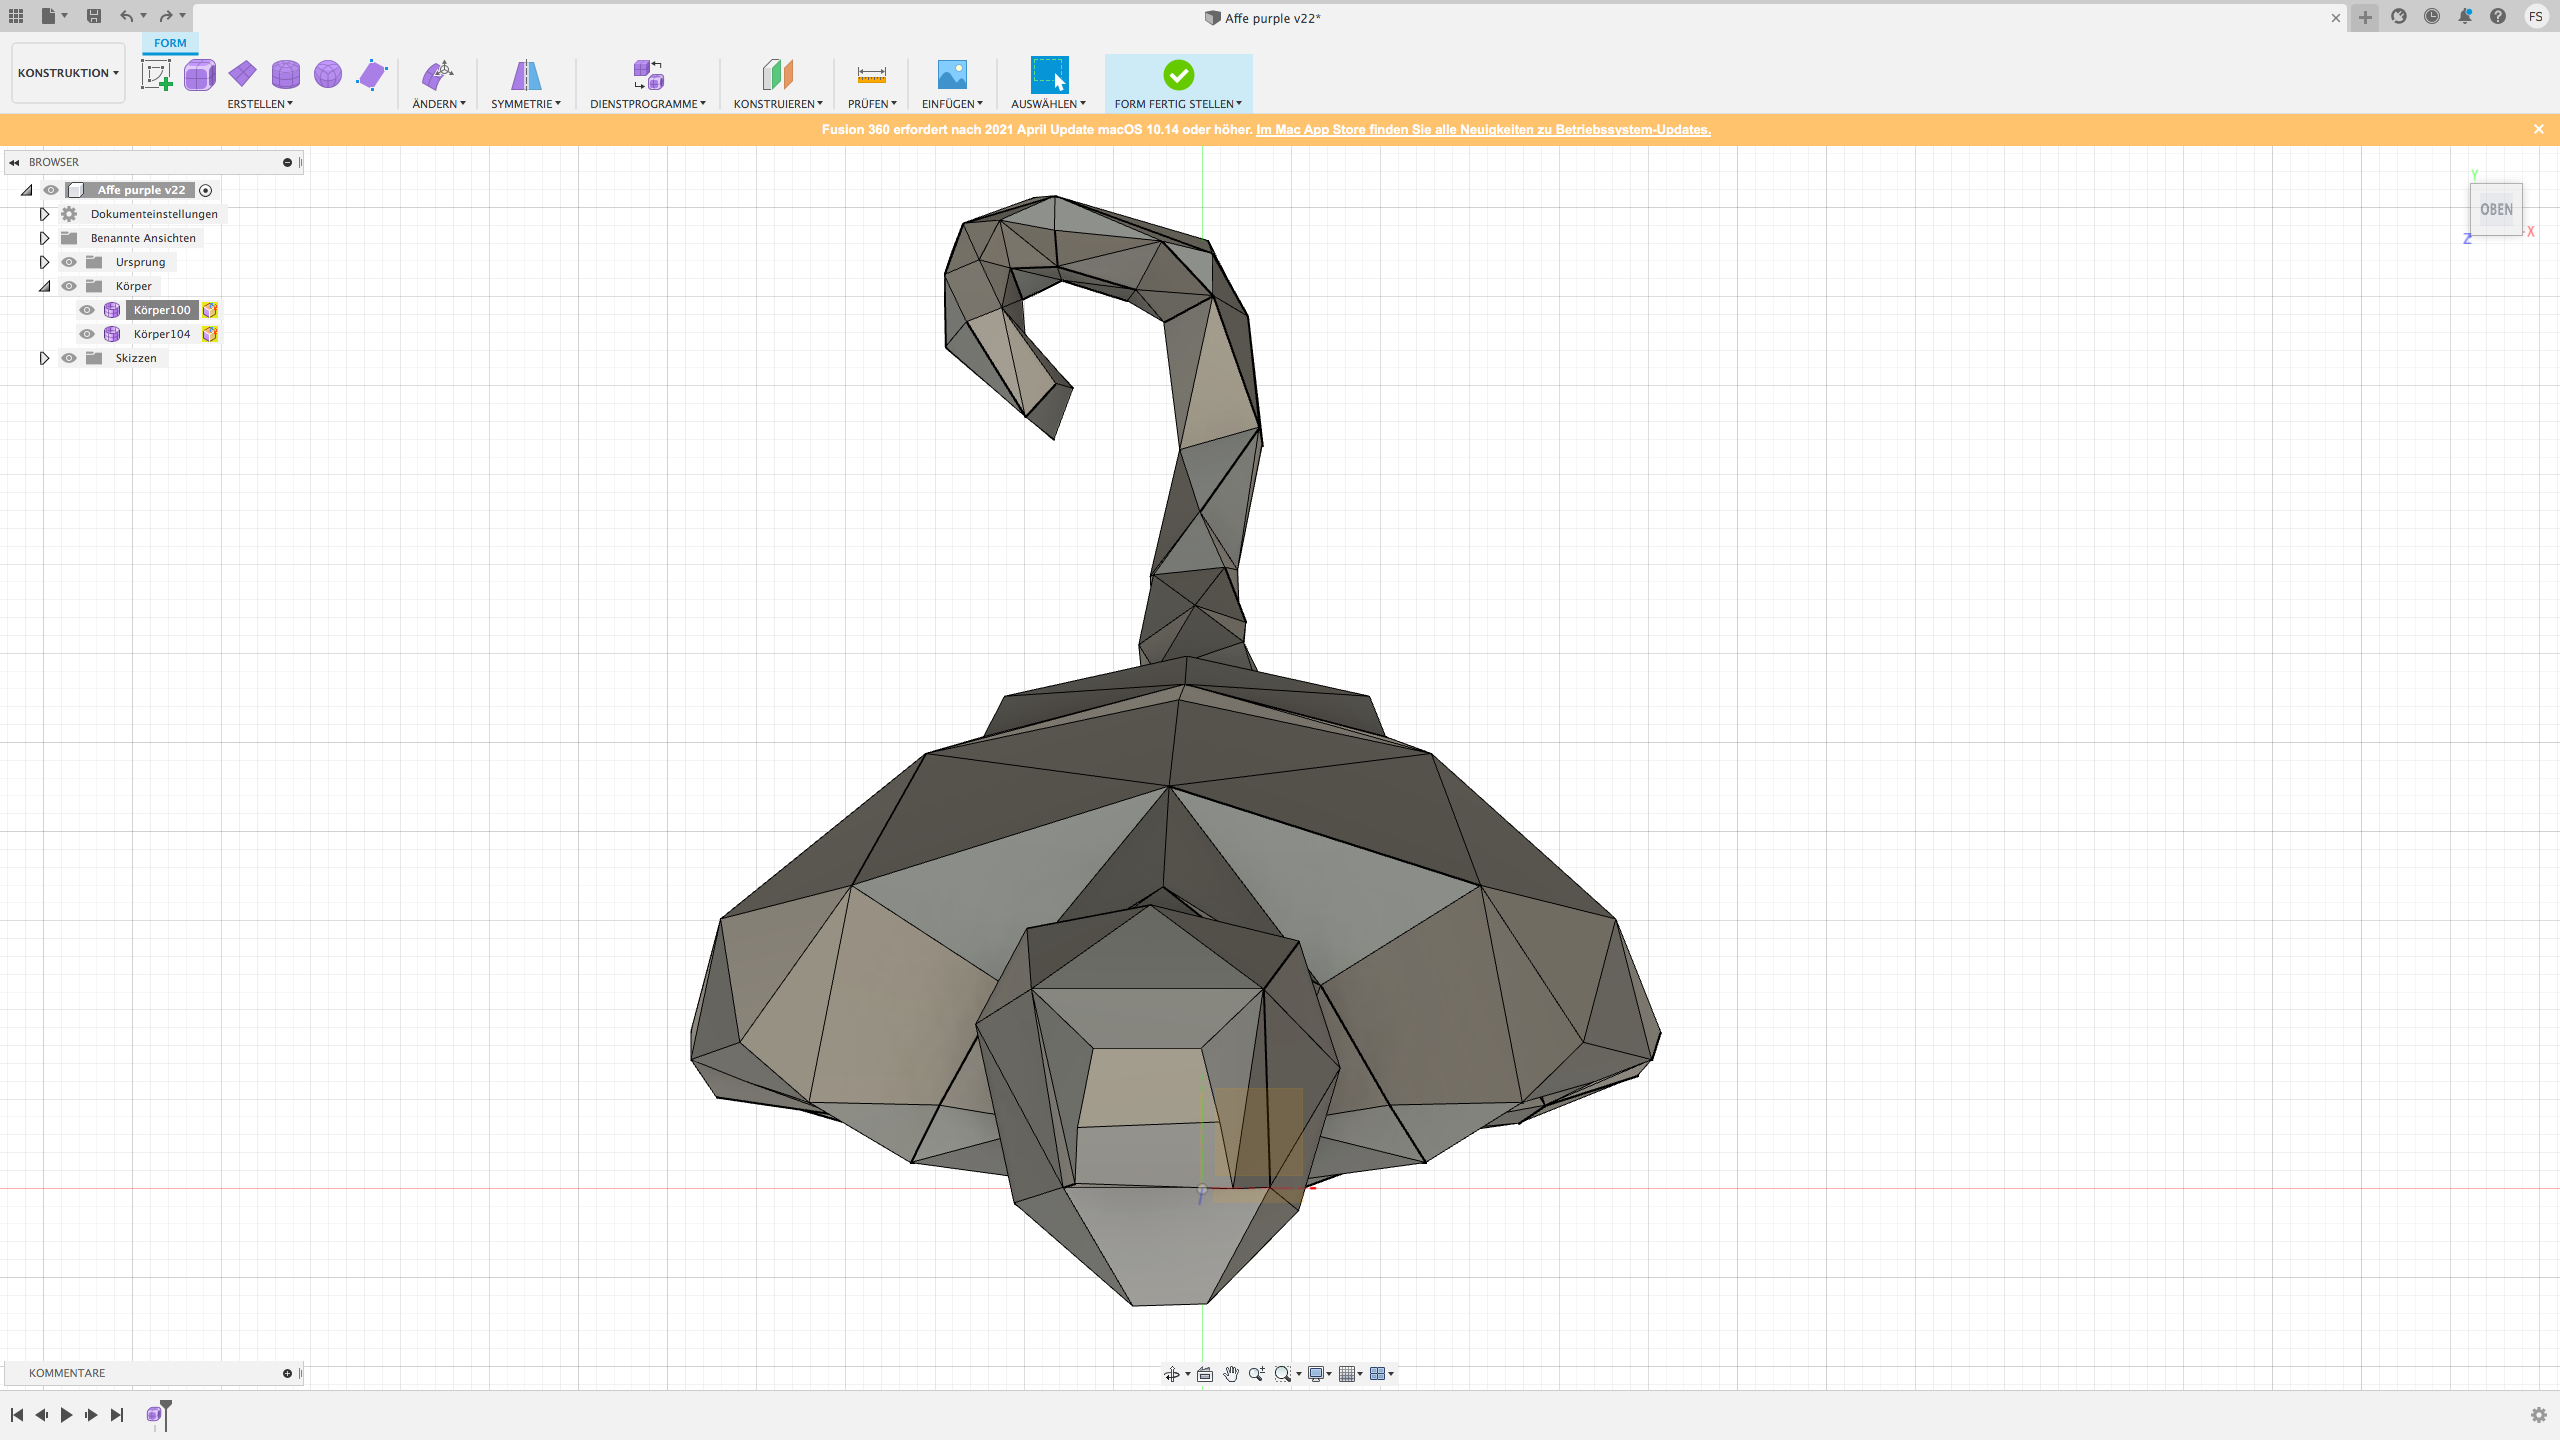This screenshot has width=2560, height=1440.
Task: Select the Measure ruler tool
Action: 871,75
